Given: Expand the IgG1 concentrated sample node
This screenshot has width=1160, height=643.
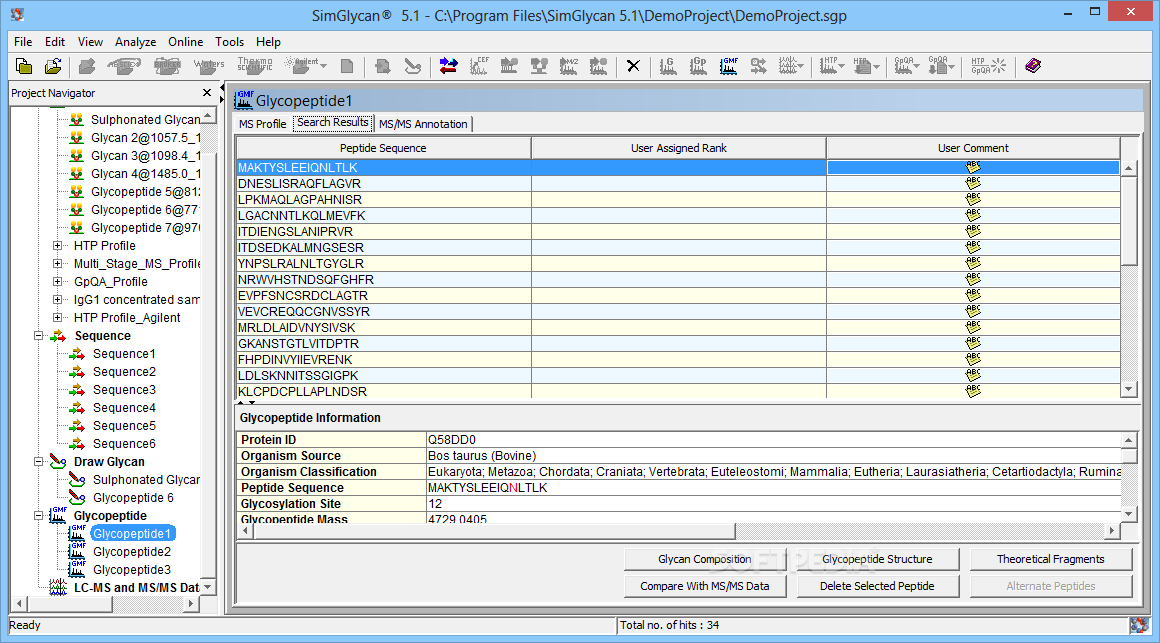Looking at the screenshot, I should [58, 300].
